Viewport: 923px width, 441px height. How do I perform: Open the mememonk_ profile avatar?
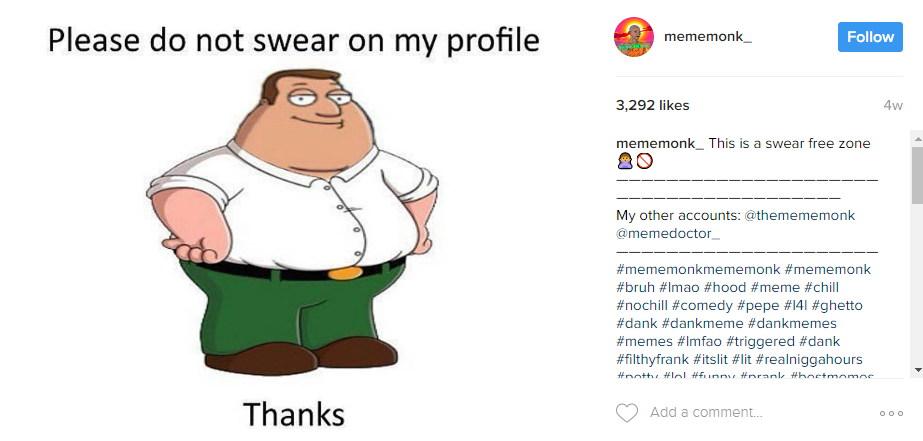(x=634, y=37)
